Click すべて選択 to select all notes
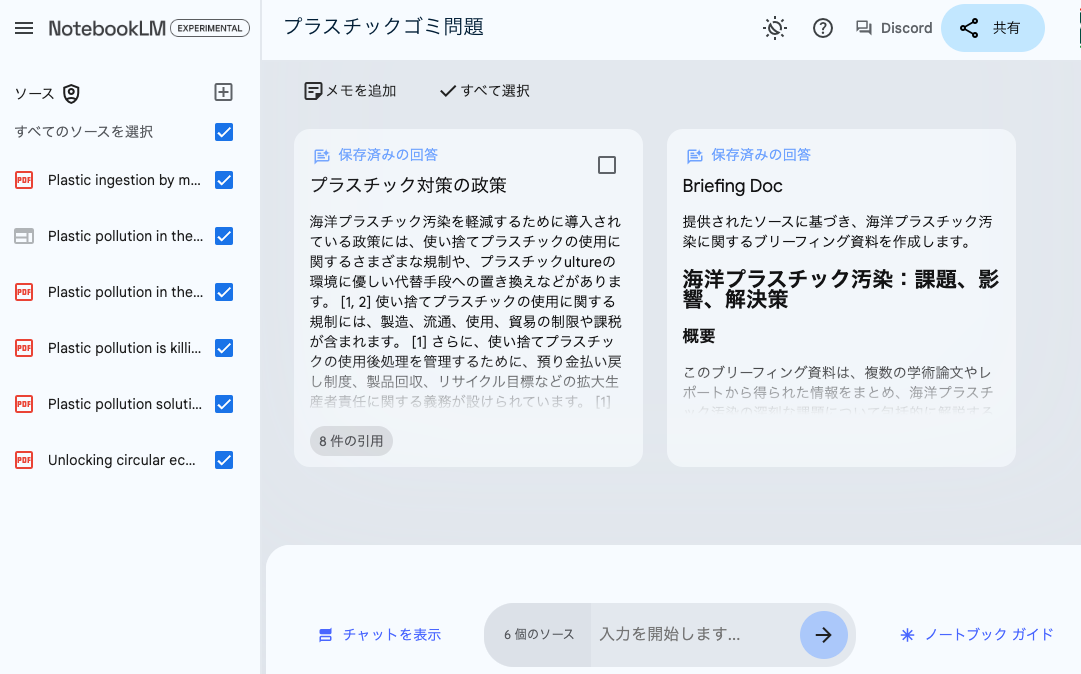The width and height of the screenshot is (1081, 674). 485,91
